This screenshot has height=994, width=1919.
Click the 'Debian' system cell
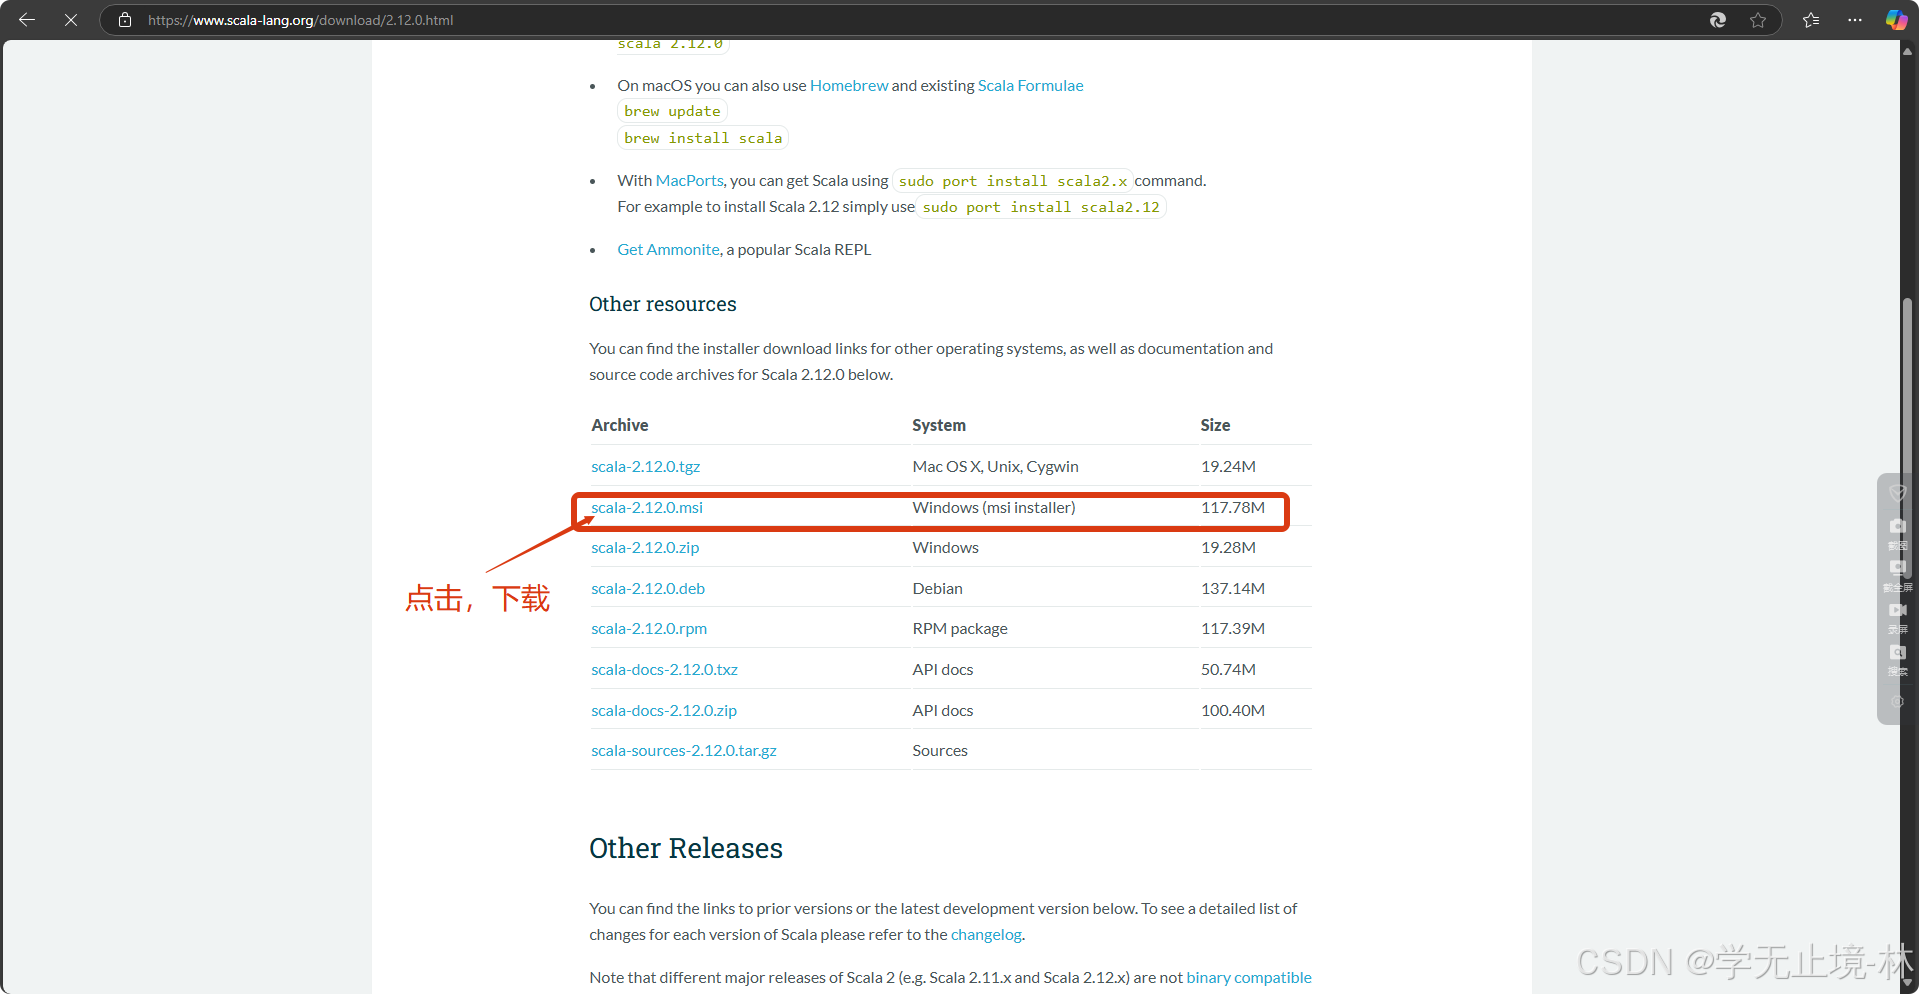pyautogui.click(x=937, y=589)
